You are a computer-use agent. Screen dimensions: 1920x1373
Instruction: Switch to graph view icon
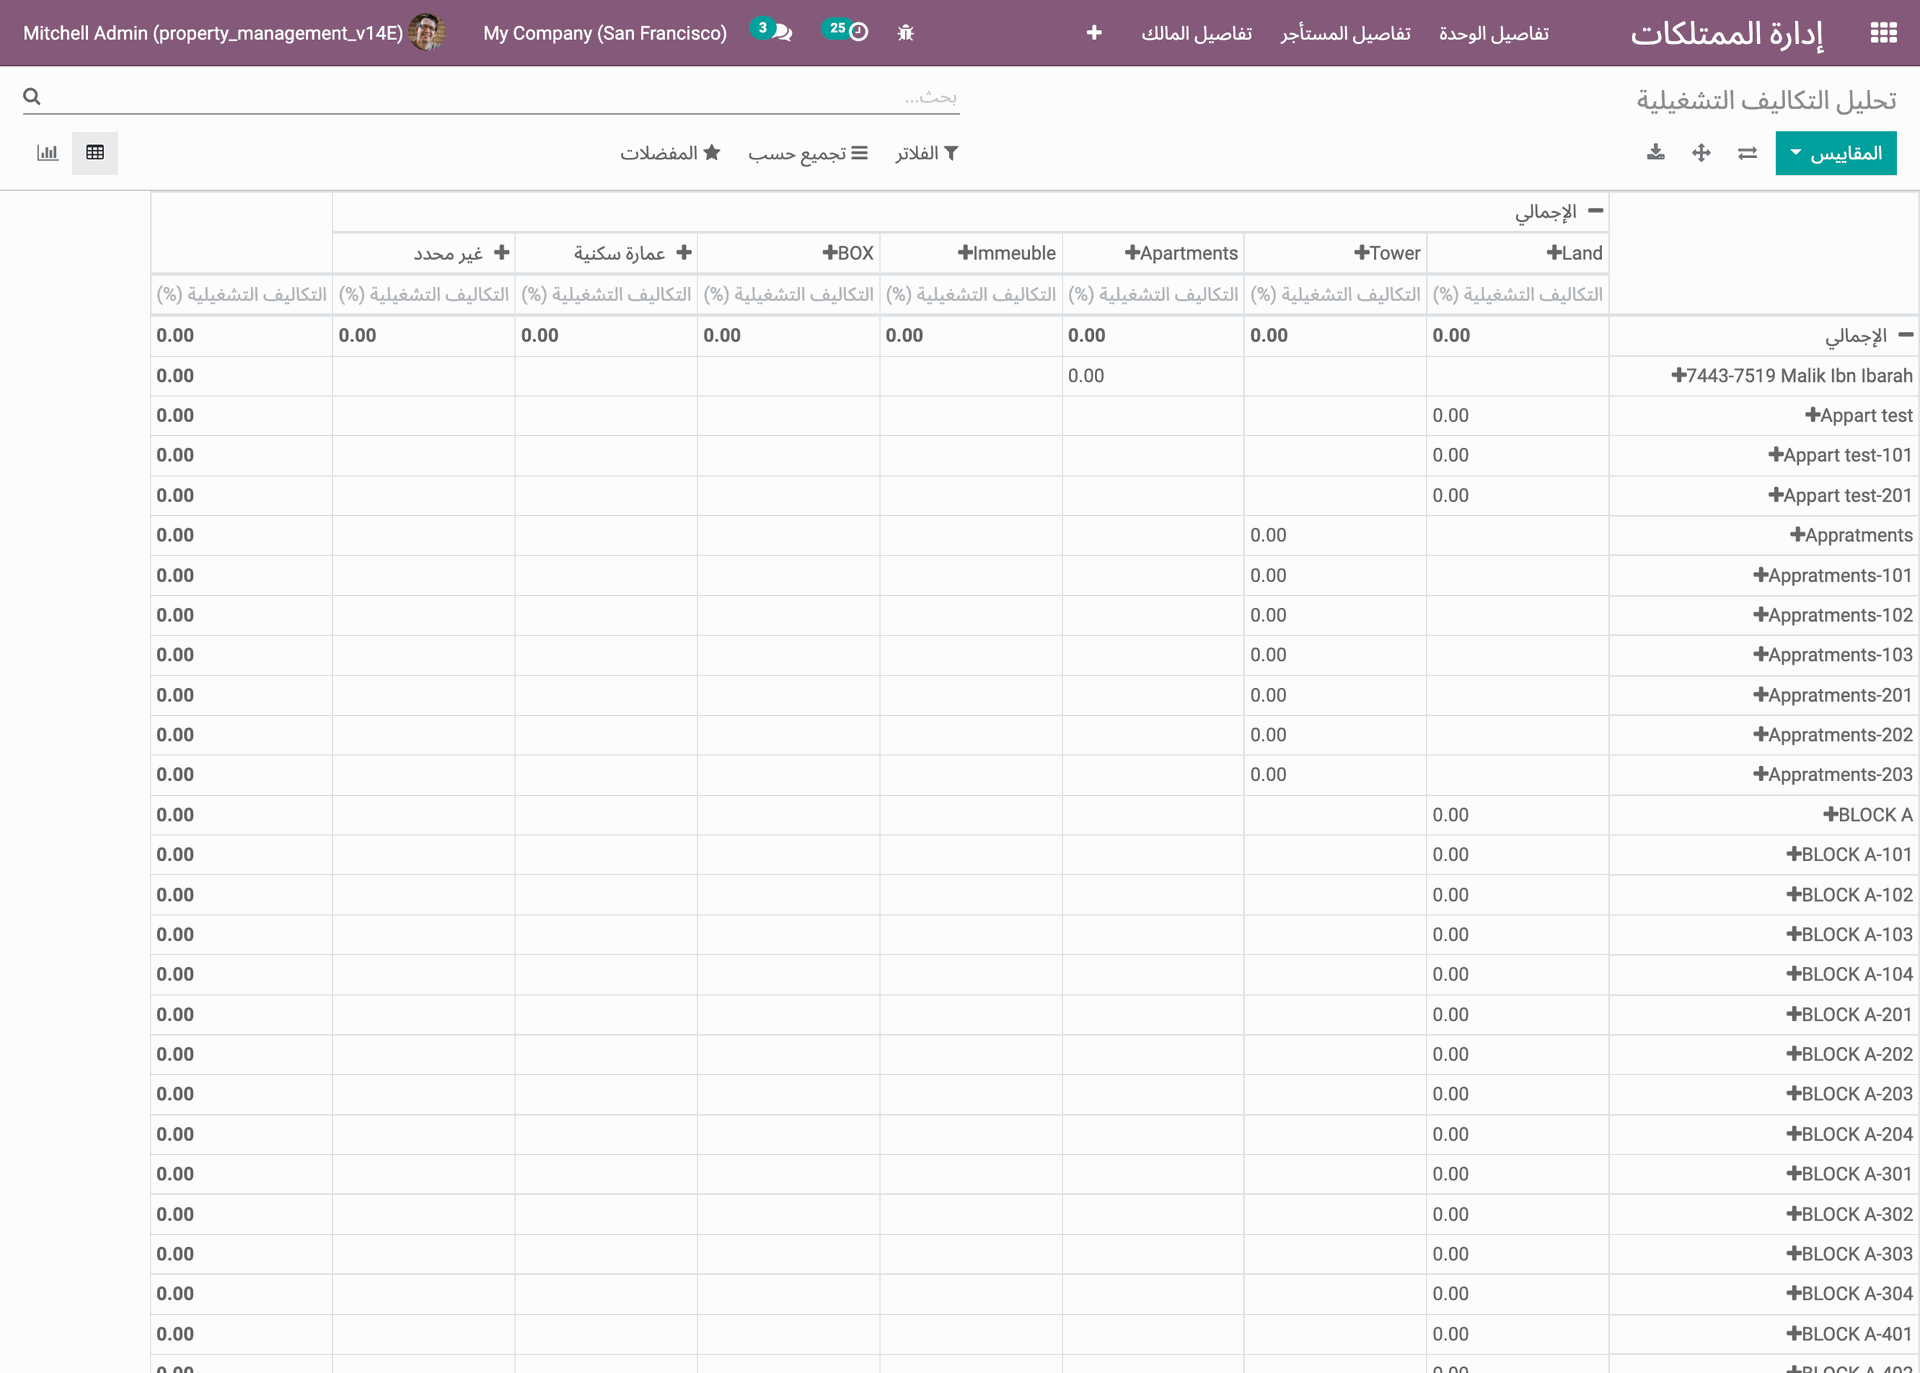pyautogui.click(x=47, y=153)
